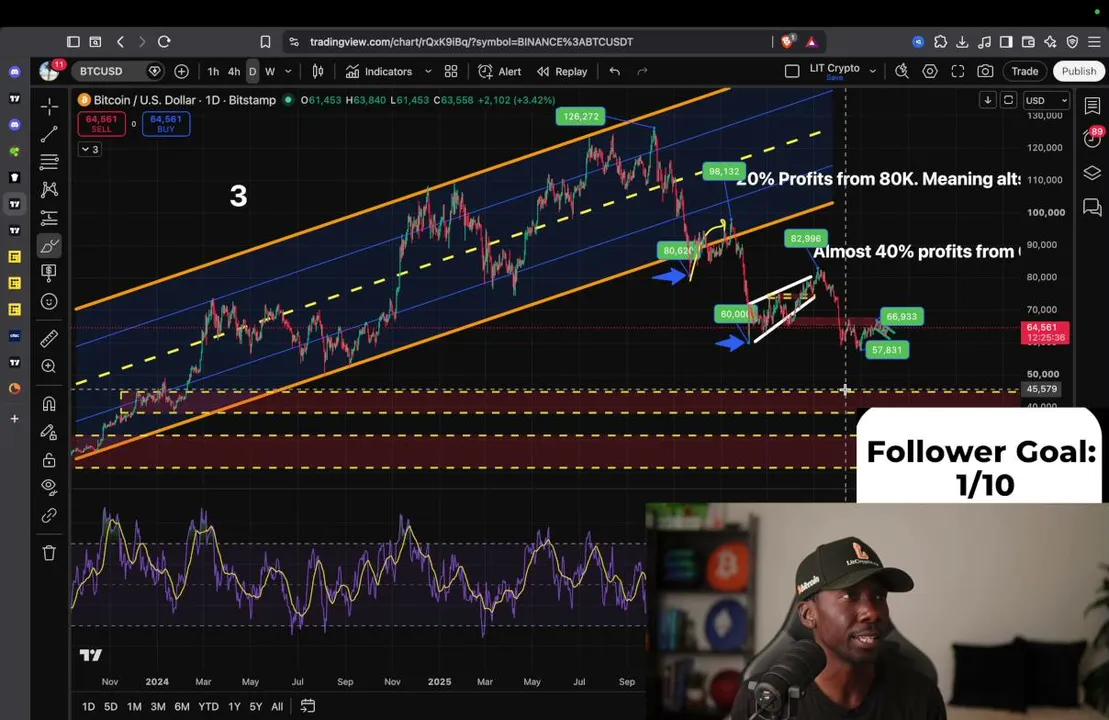Toggle stay in drawing mode pencil lock
The image size is (1109, 720).
[49, 431]
